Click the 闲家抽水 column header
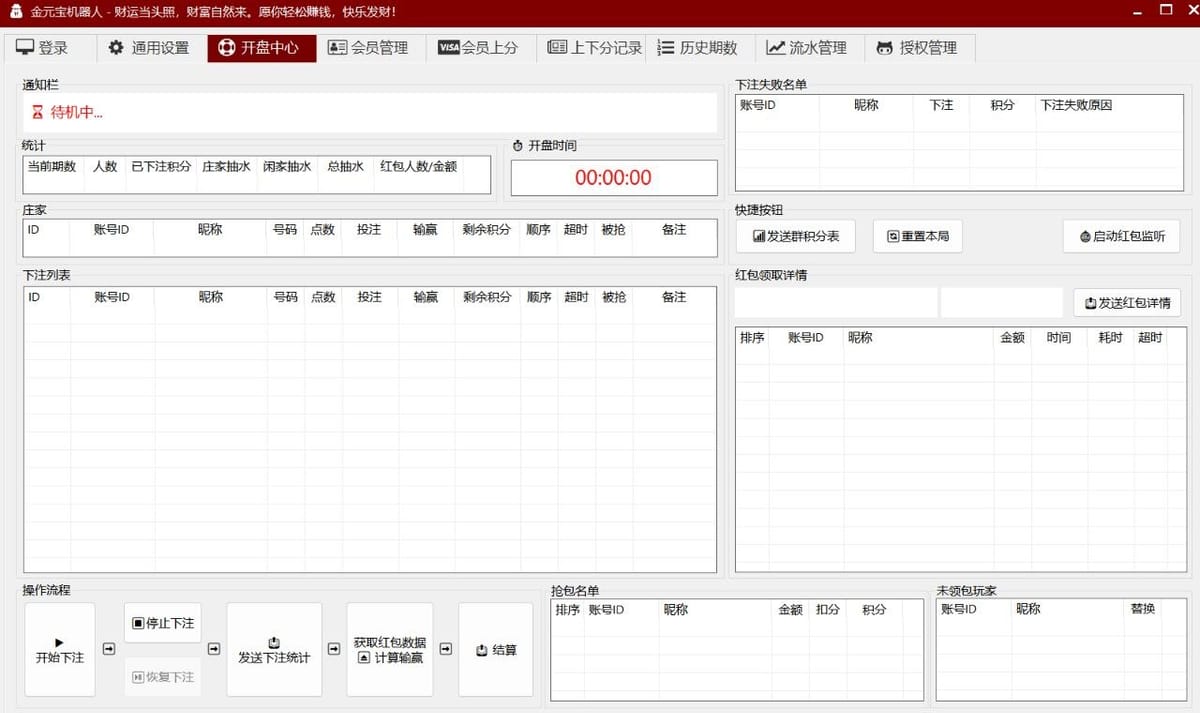 click(287, 167)
